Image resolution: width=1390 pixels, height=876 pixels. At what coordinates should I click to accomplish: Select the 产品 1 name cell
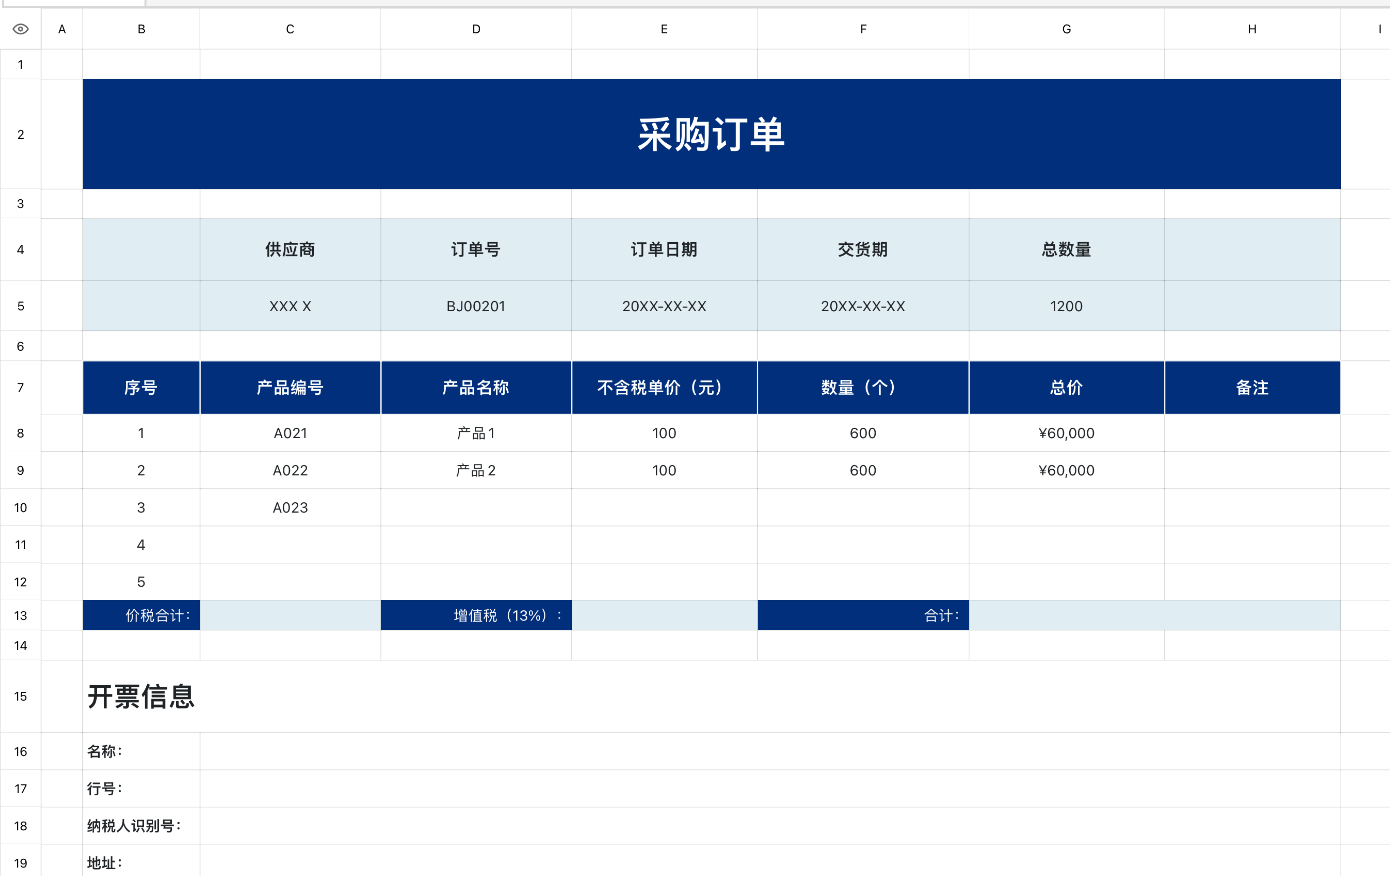pyautogui.click(x=476, y=433)
